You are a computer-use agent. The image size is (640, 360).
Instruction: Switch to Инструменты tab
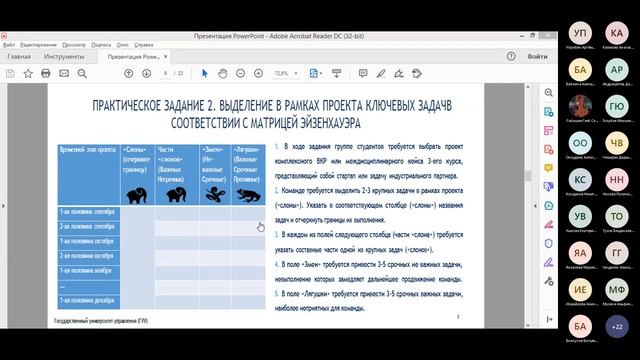coord(64,57)
